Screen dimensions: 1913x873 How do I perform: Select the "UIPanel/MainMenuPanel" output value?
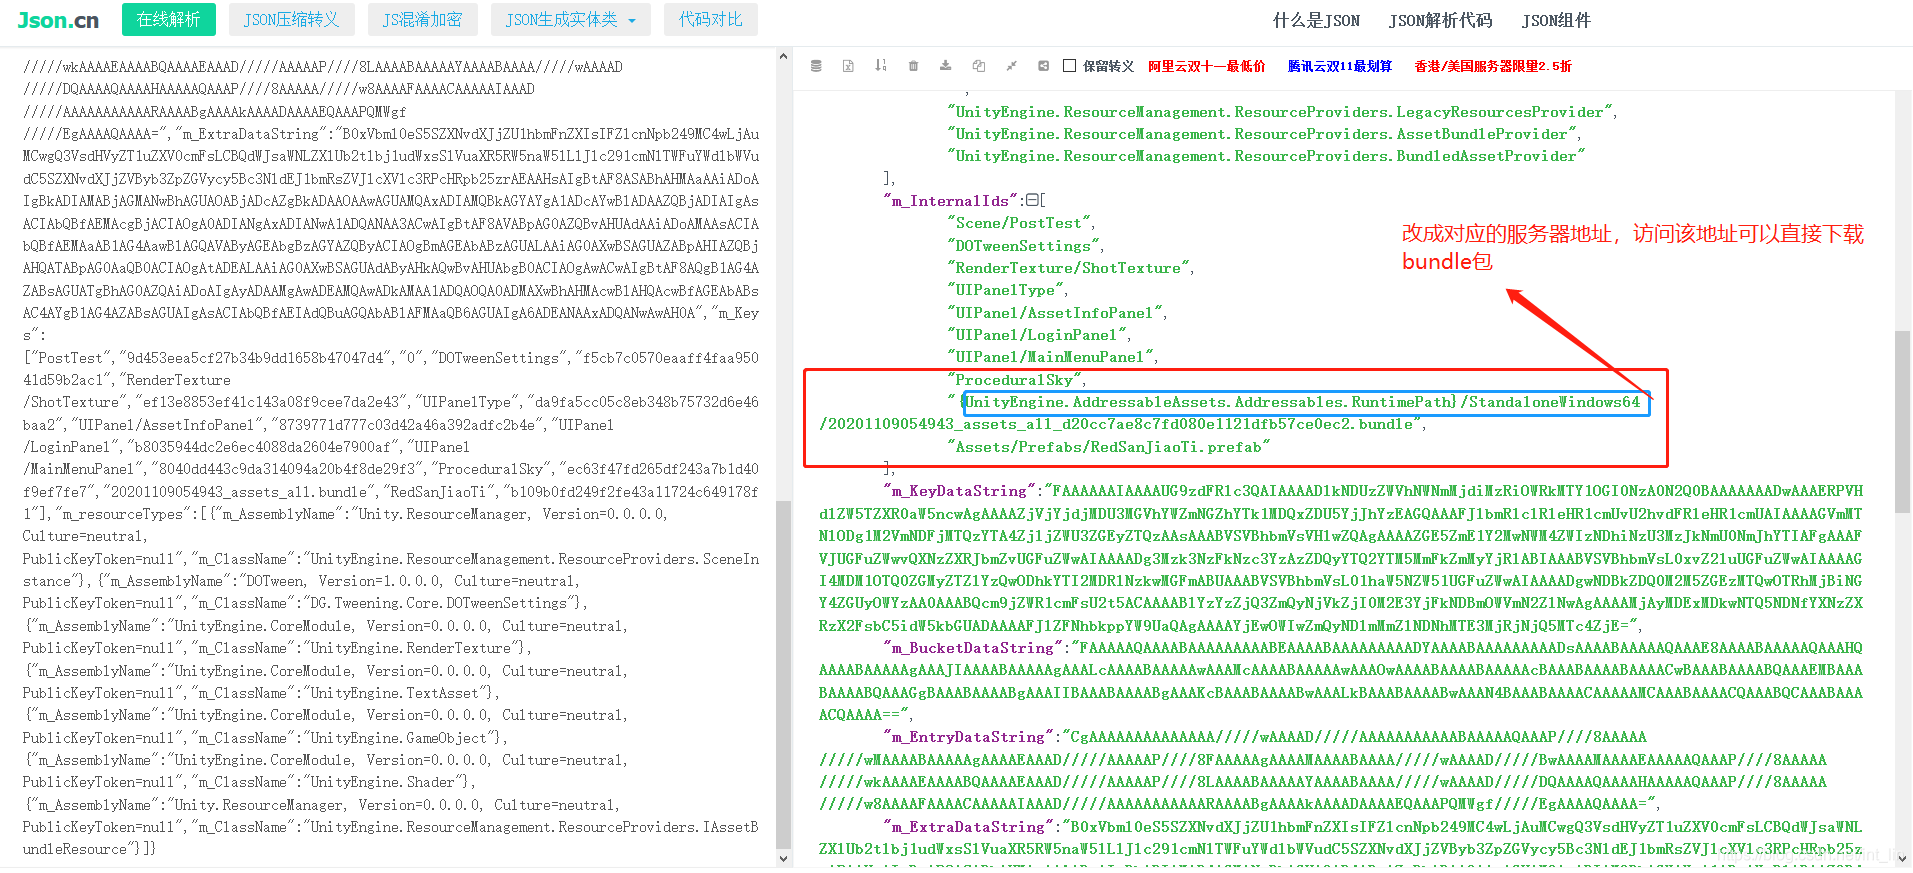(1050, 357)
